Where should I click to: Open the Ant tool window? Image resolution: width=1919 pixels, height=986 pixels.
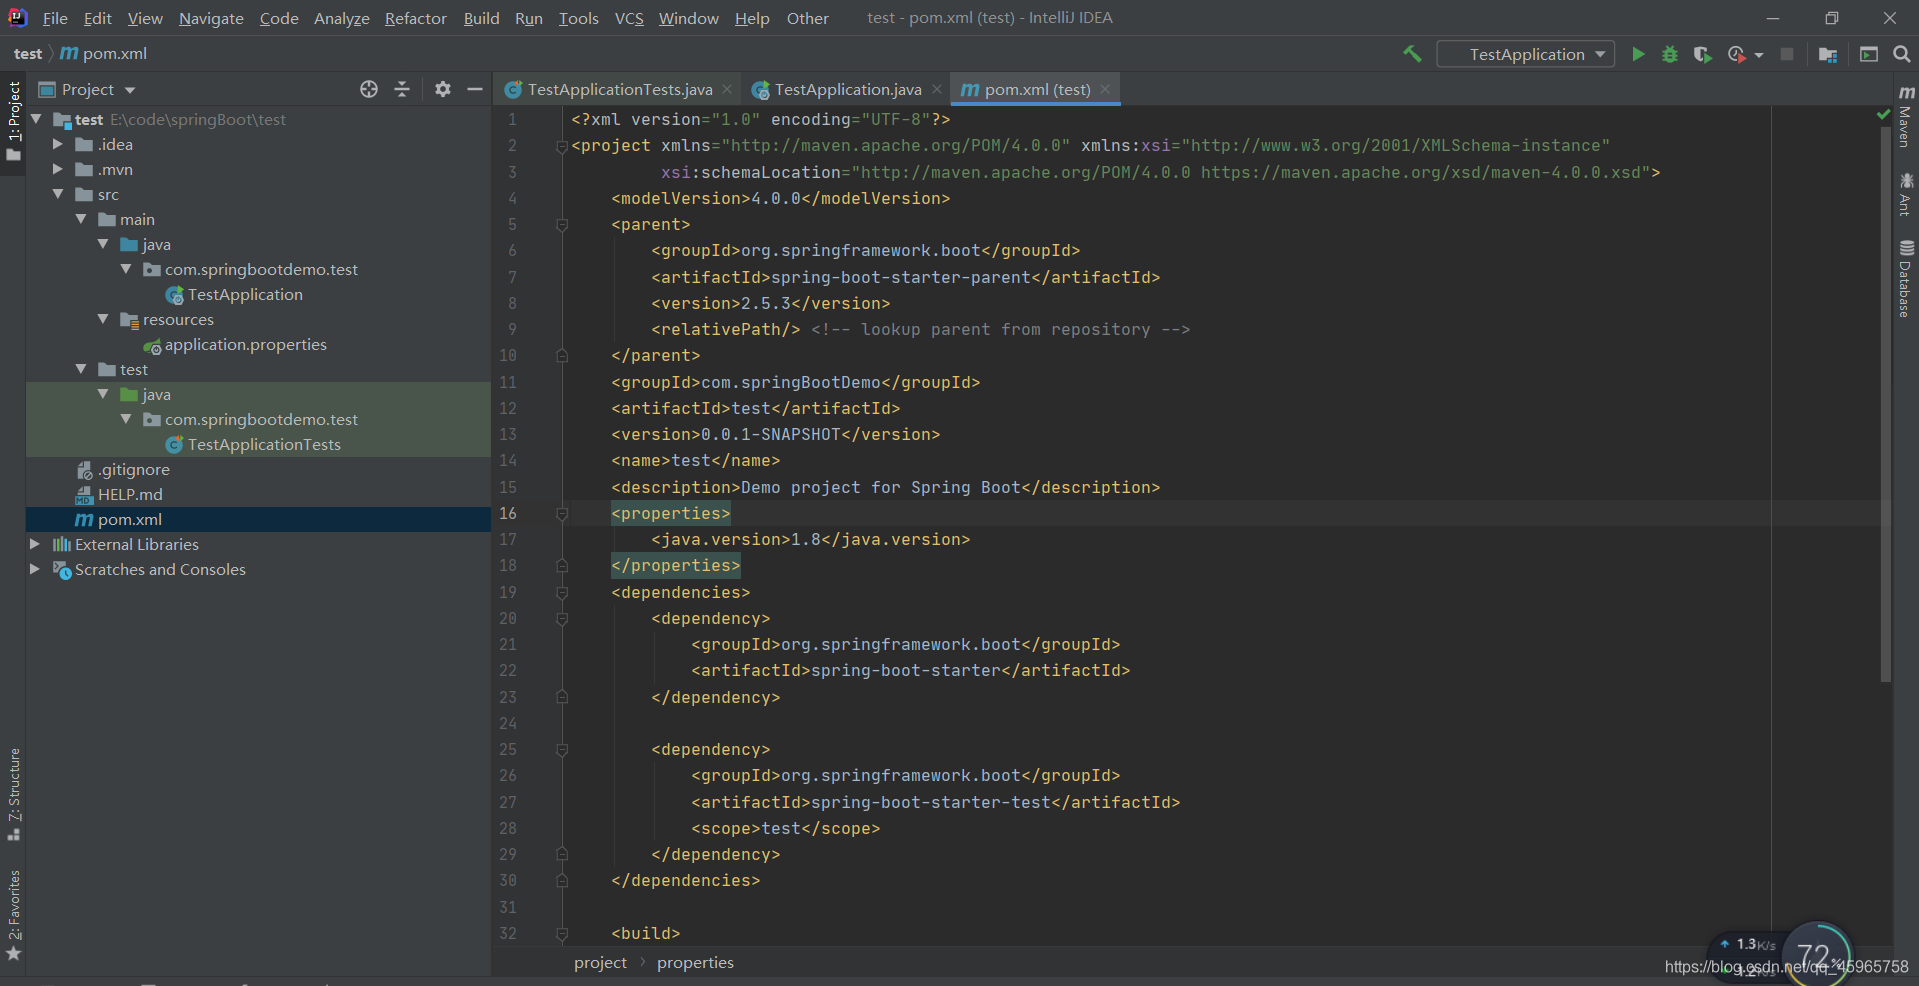(1905, 194)
